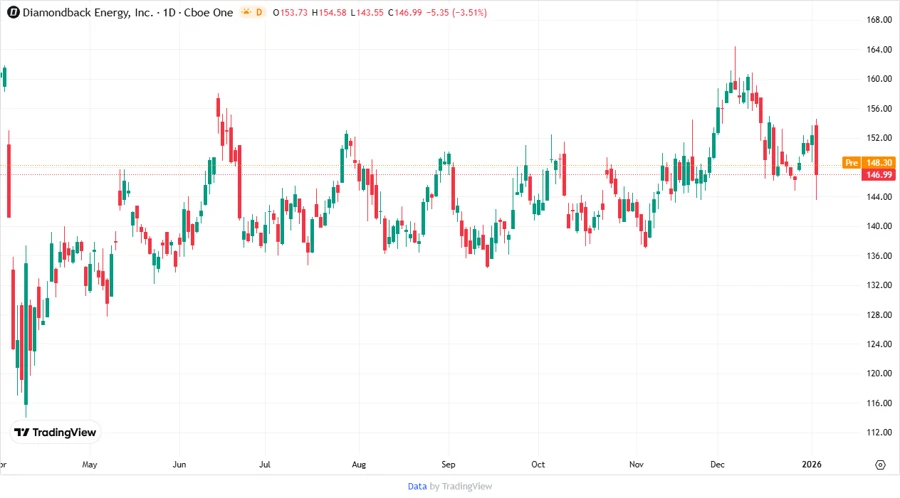
Task: Click the 160.00 price axis label
Action: (x=879, y=79)
